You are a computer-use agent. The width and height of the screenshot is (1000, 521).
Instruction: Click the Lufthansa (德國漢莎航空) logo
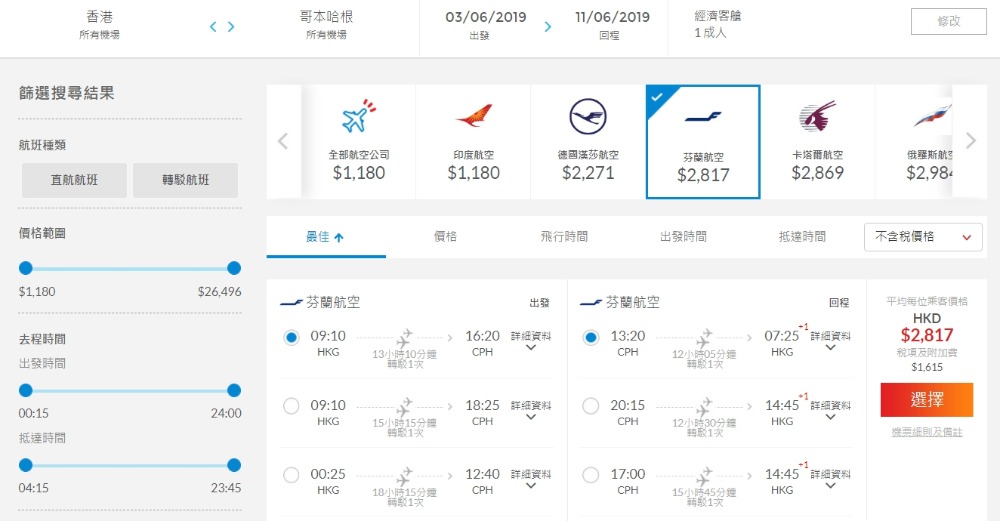[x=588, y=119]
